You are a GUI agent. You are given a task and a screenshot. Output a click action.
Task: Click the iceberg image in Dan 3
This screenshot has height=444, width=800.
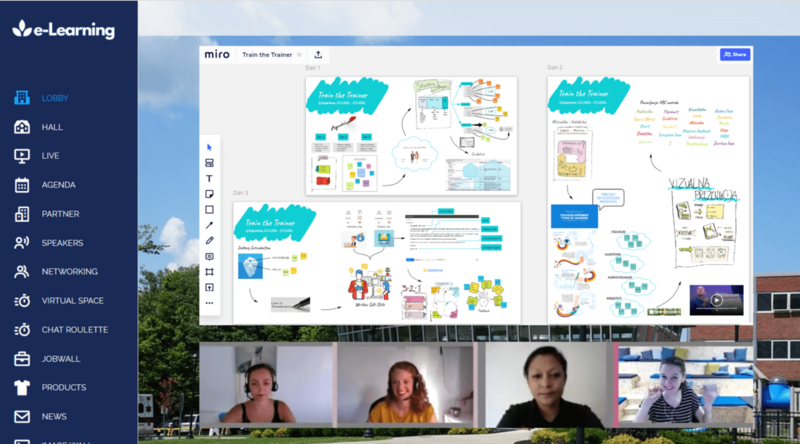[250, 265]
